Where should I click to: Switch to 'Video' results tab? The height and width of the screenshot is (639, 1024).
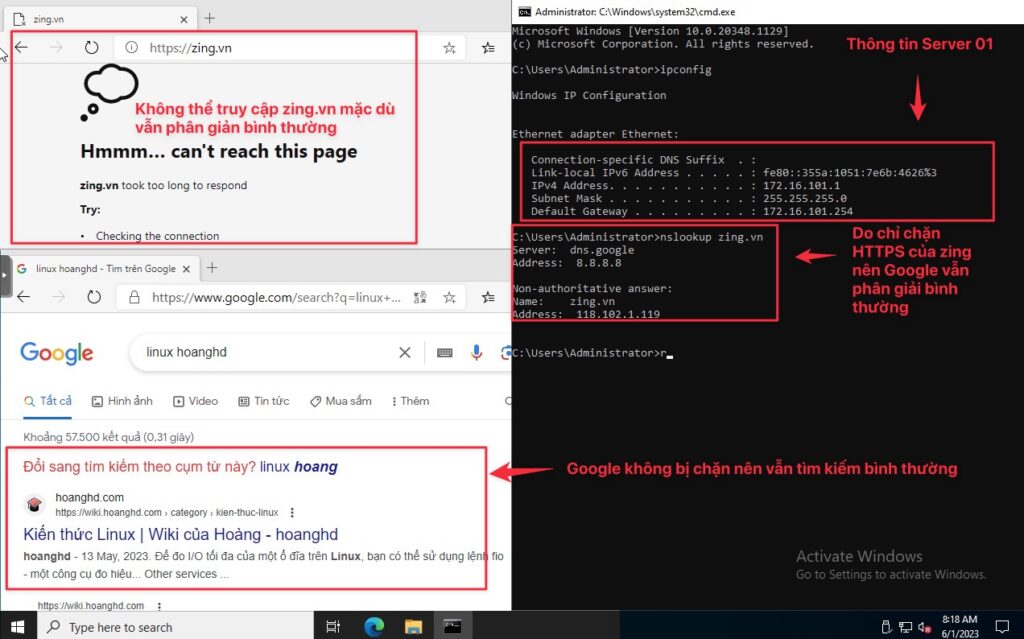(195, 401)
